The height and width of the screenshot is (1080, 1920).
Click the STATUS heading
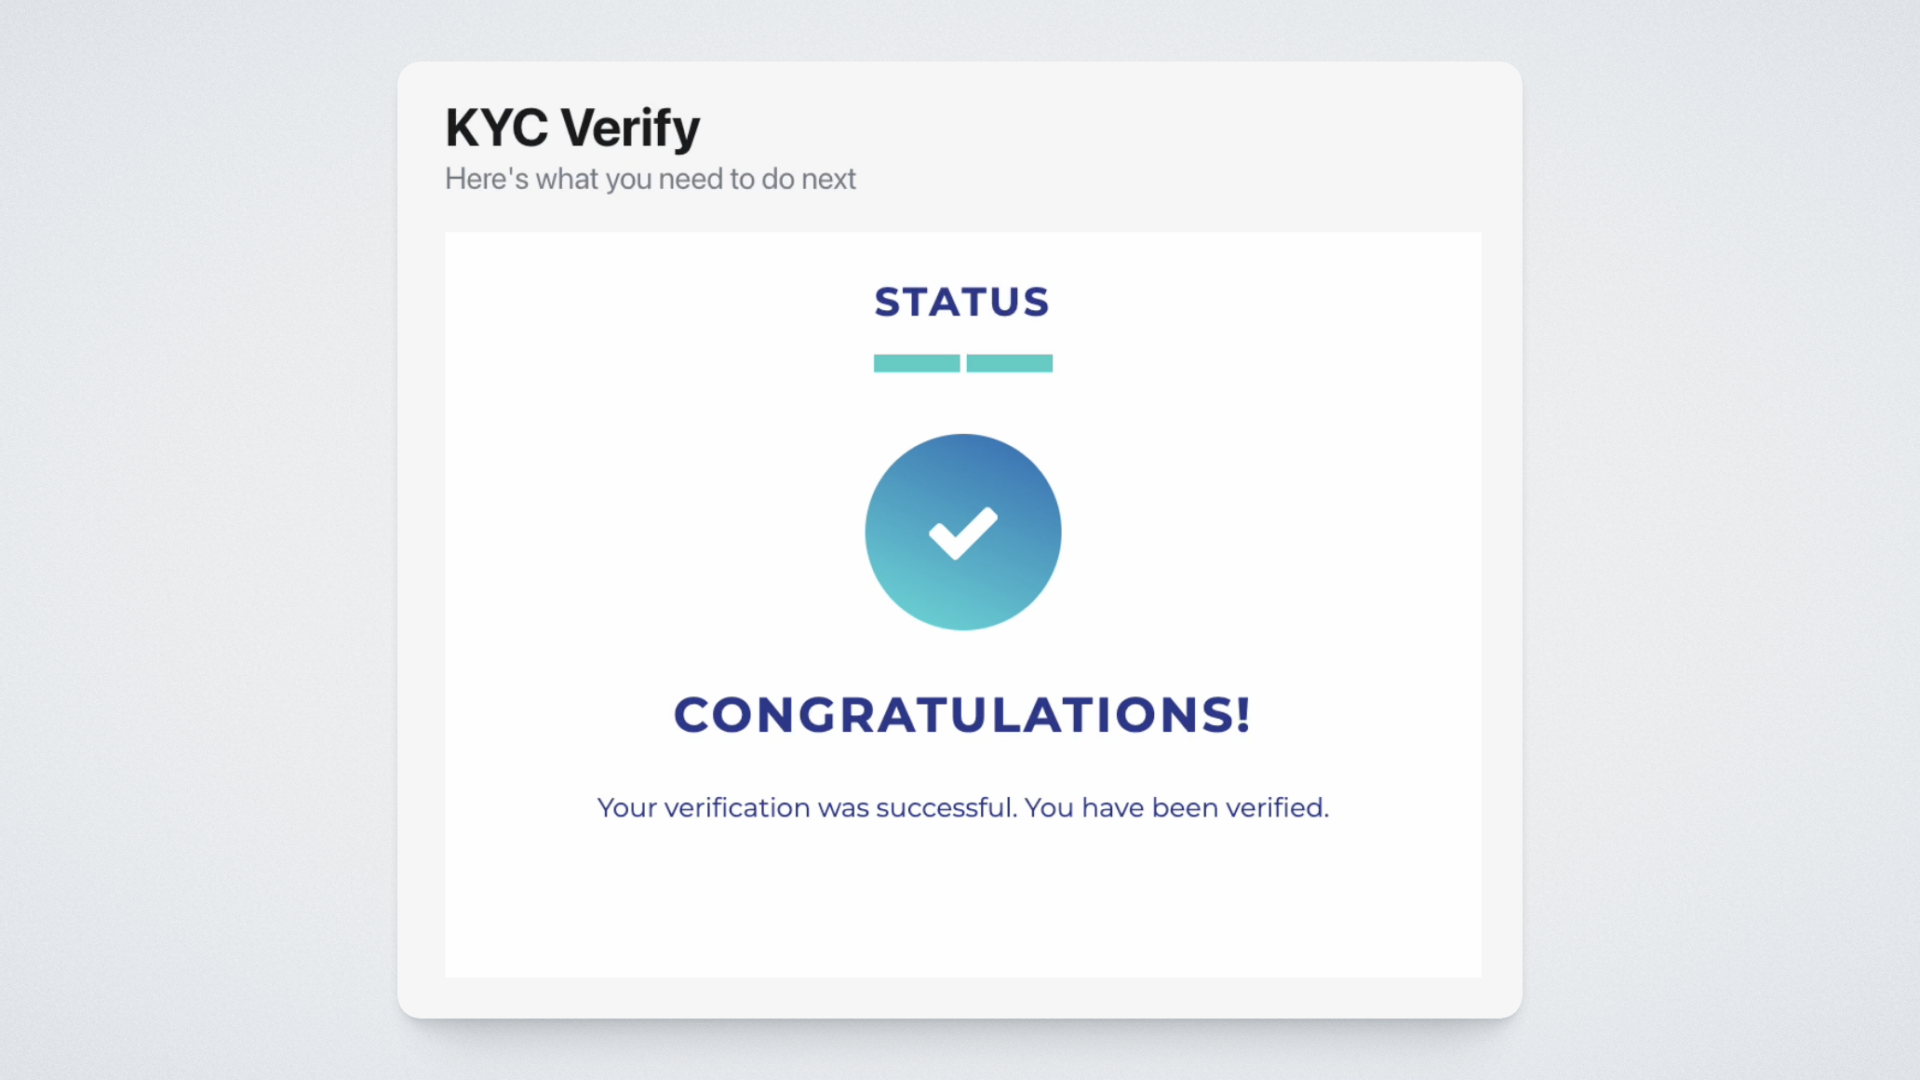[x=962, y=302]
